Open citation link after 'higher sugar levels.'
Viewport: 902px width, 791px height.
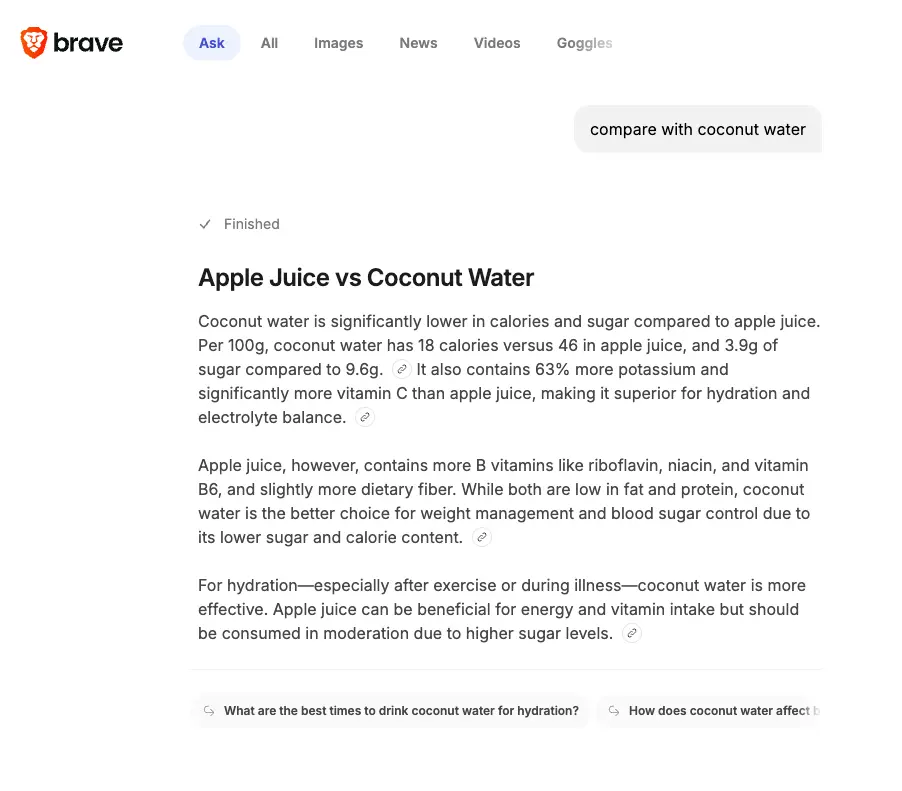(x=632, y=633)
